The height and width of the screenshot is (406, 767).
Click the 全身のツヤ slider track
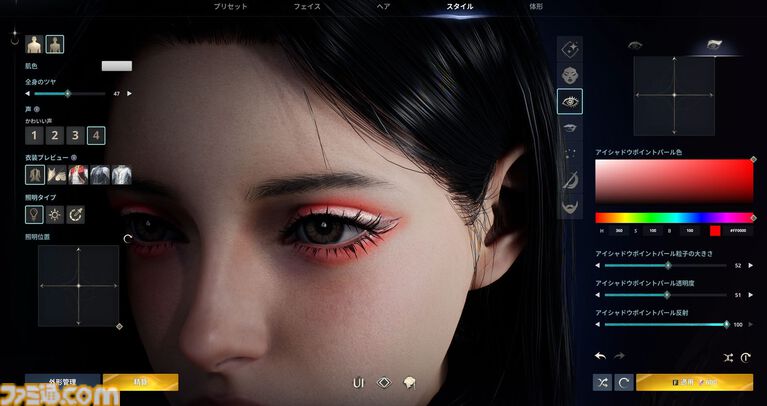coord(69,93)
